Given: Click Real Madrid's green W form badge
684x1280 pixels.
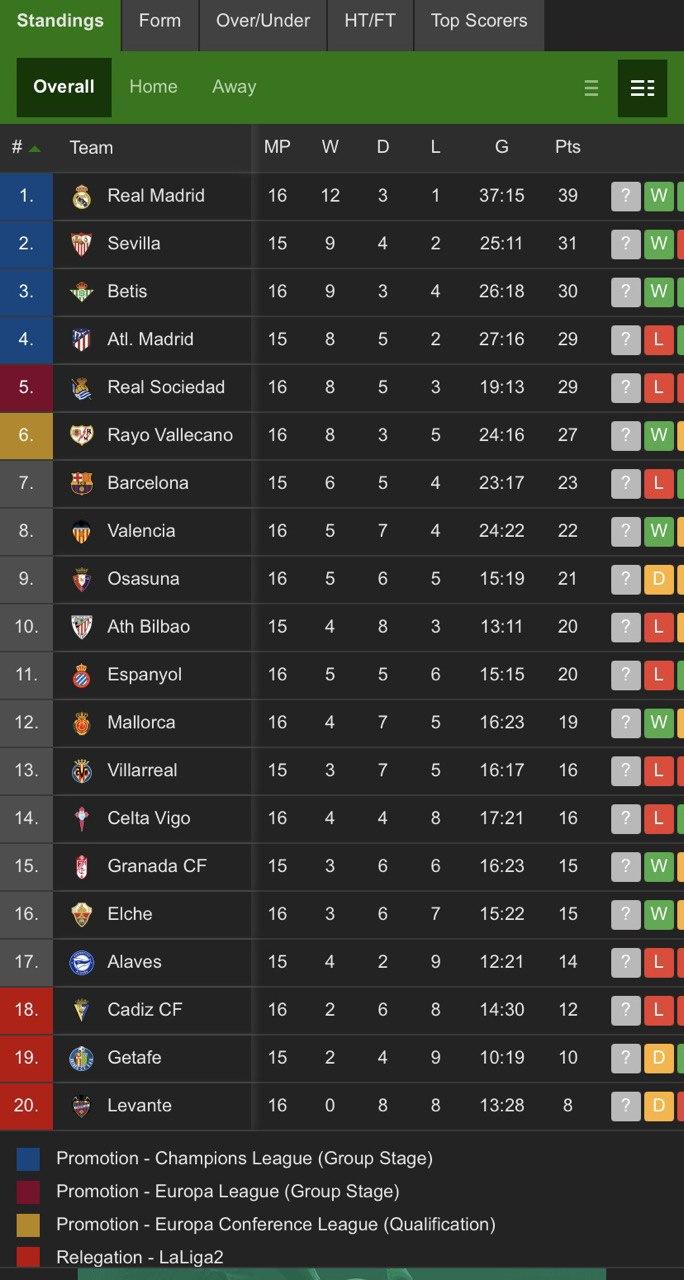Looking at the screenshot, I should pos(658,196).
